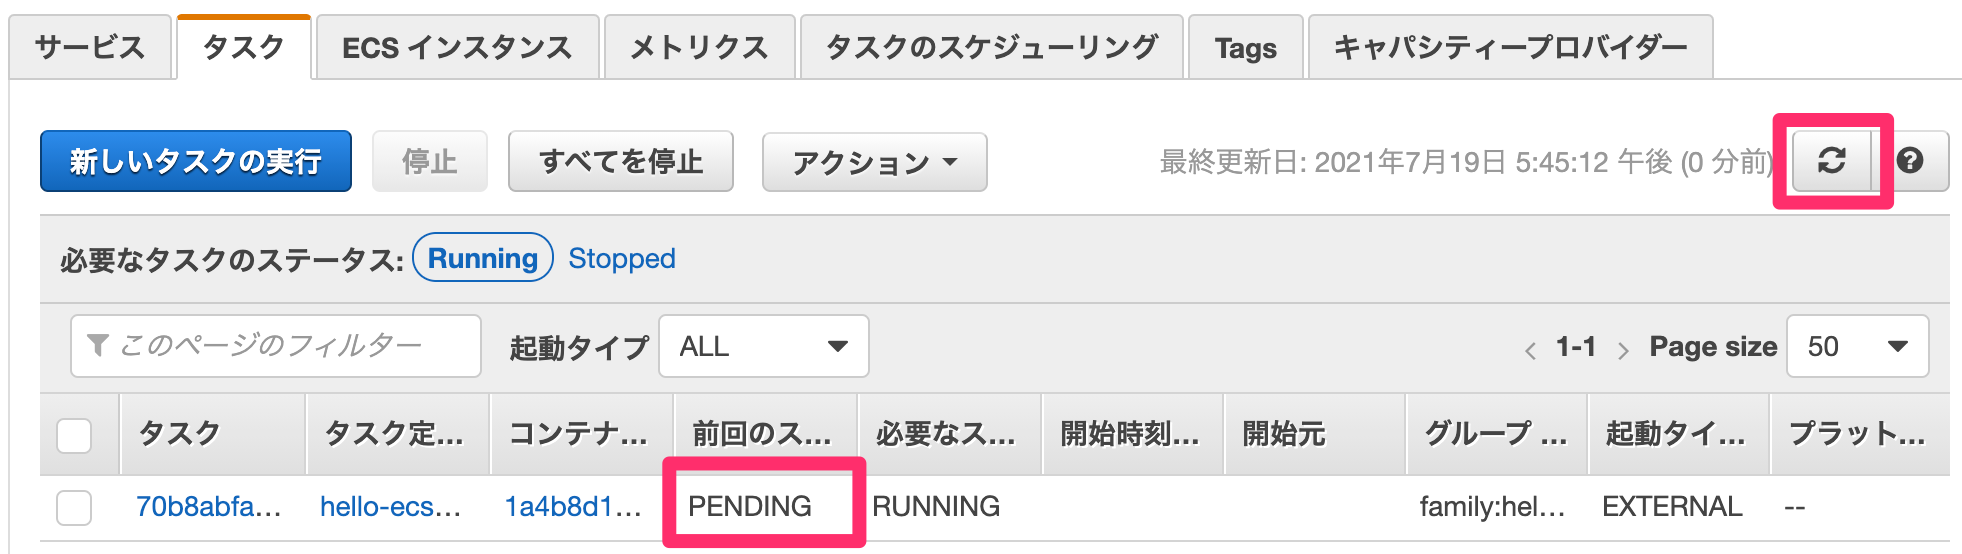The width and height of the screenshot is (1962, 554).
Task: Open the Page size 50 dropdown
Action: coord(1856,347)
